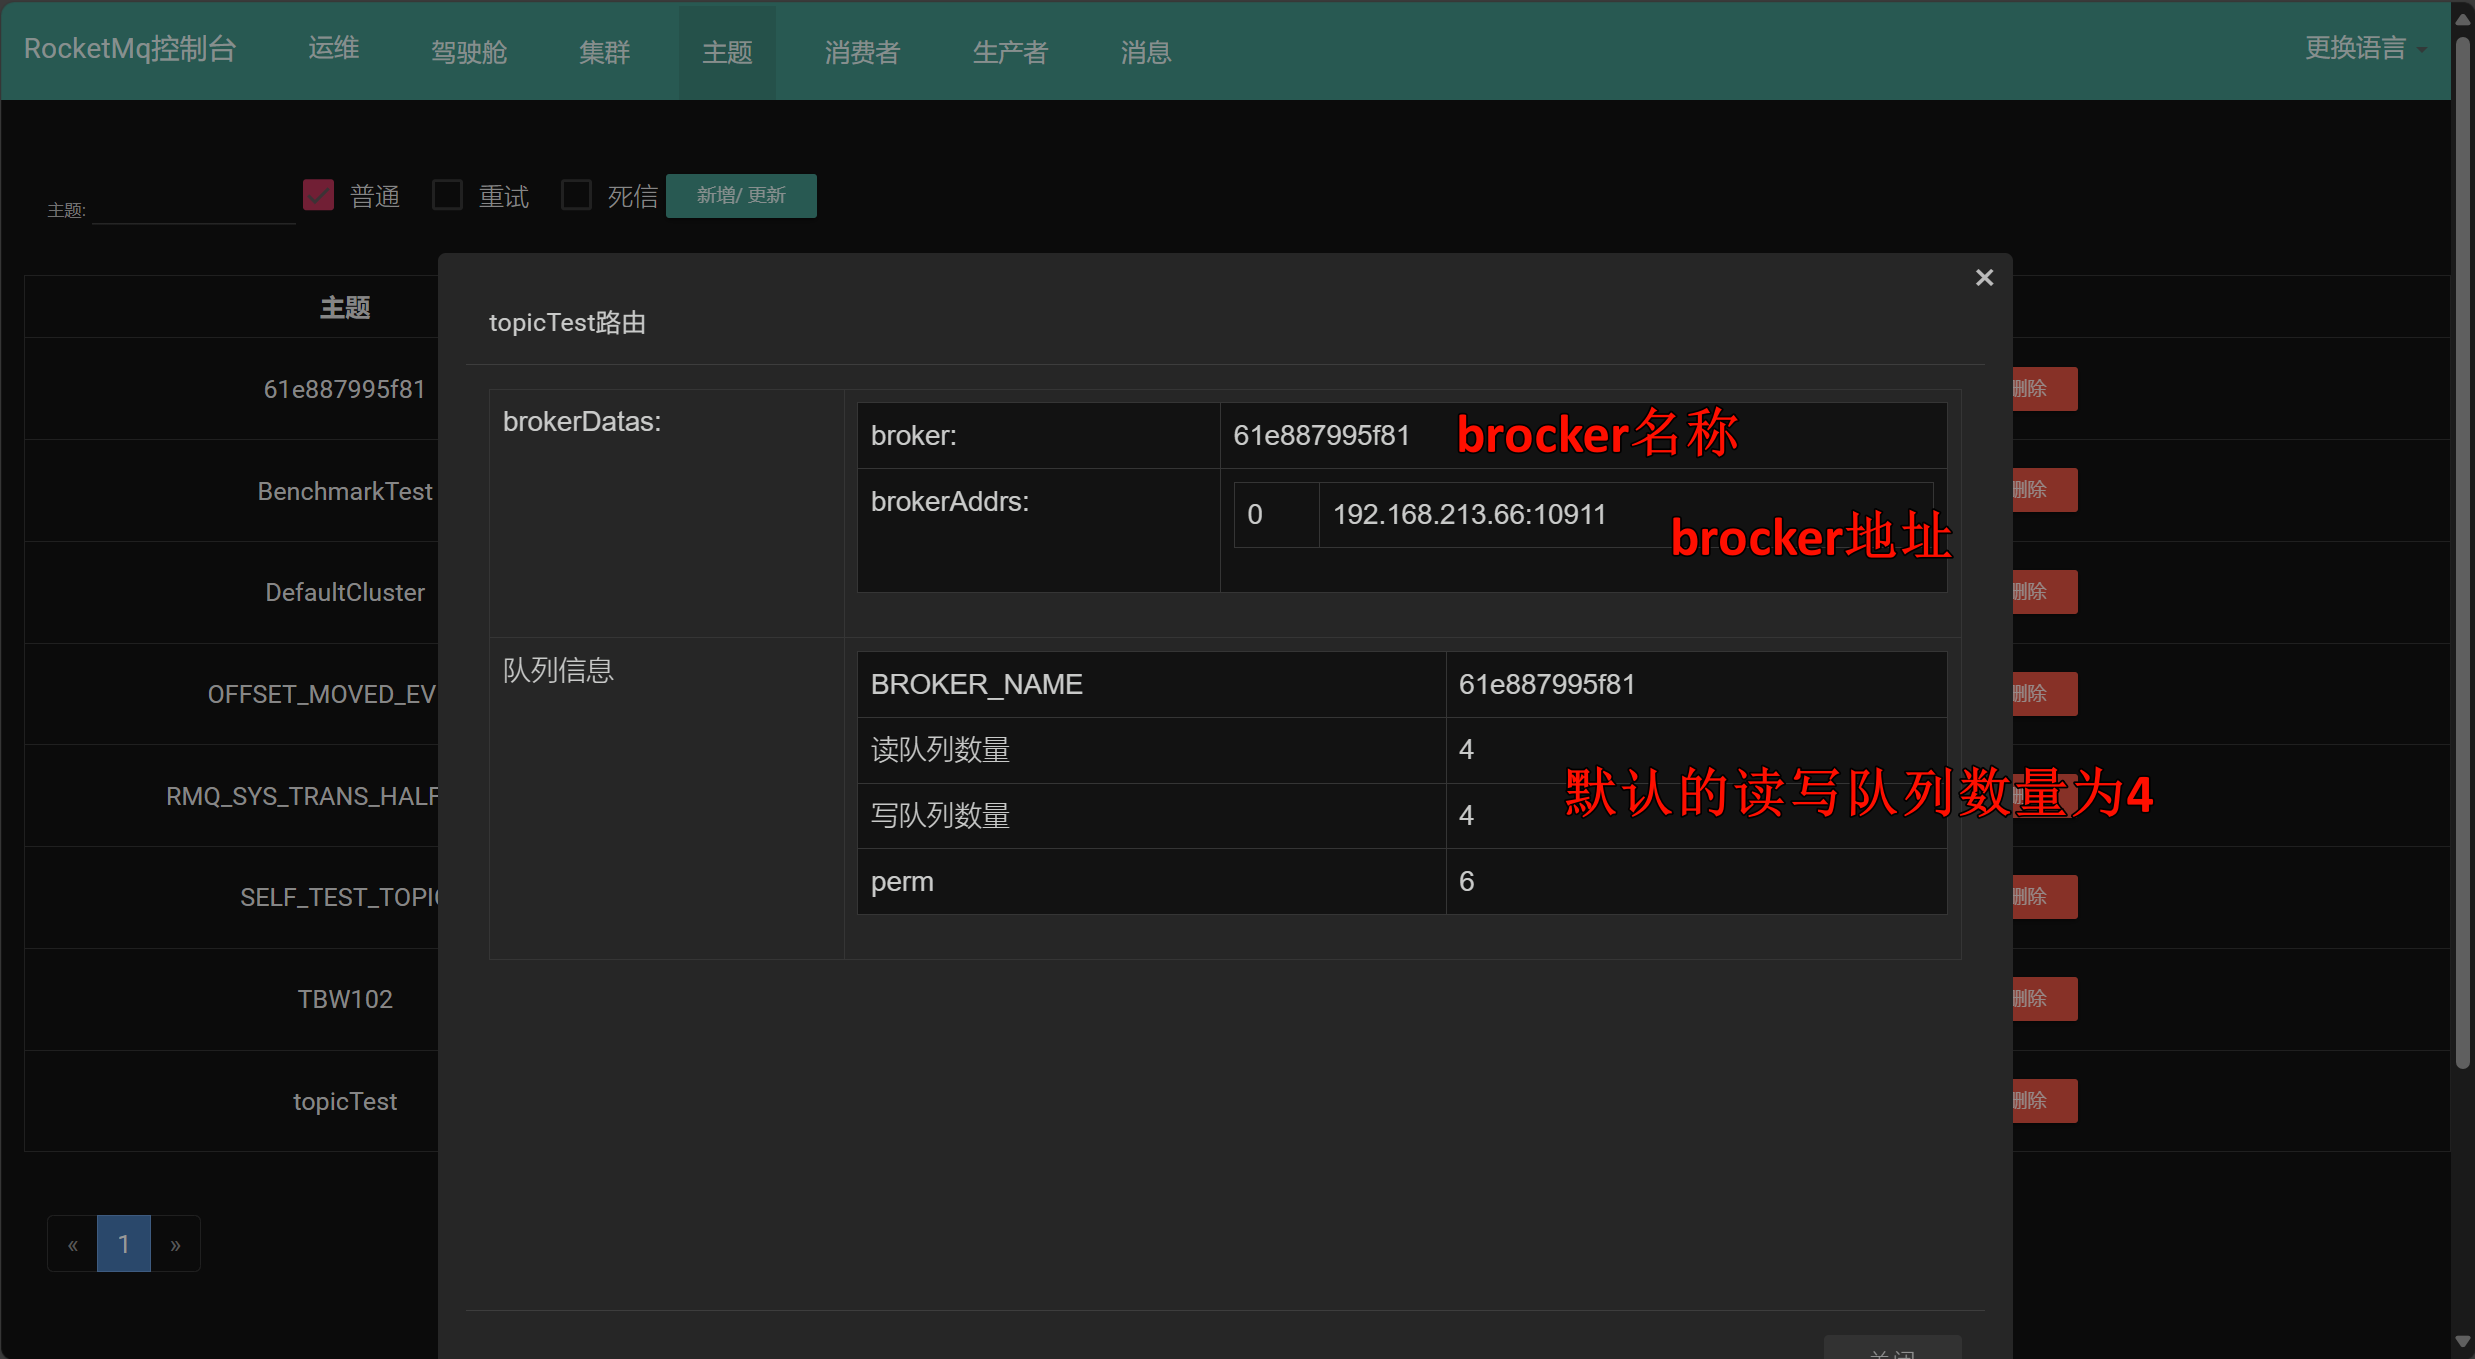Click scrollbar down arrow at bottom right
2475x1359 pixels.
(x=2463, y=1342)
